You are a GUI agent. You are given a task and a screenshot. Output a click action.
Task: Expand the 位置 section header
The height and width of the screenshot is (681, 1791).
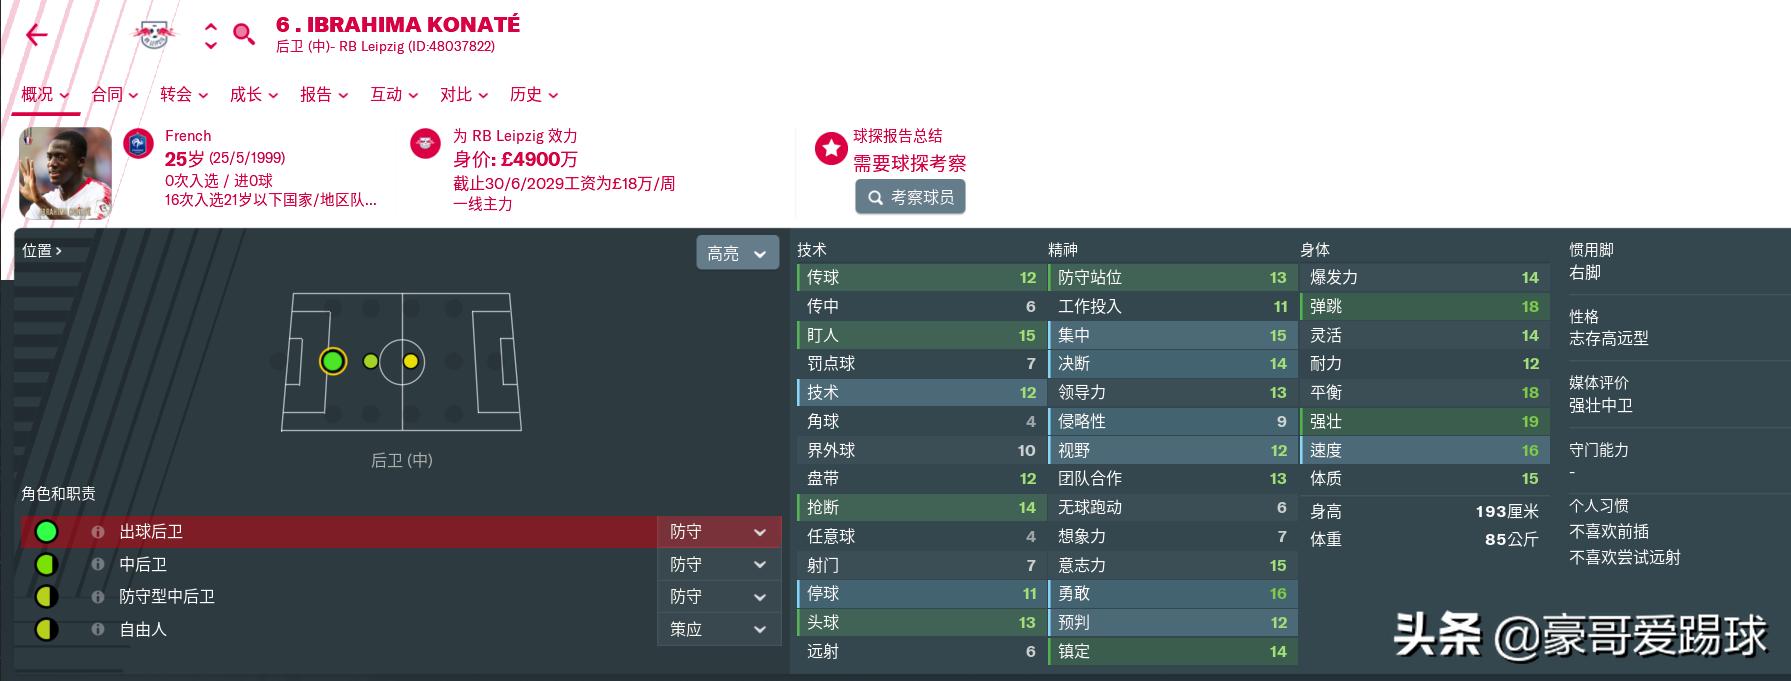42,251
